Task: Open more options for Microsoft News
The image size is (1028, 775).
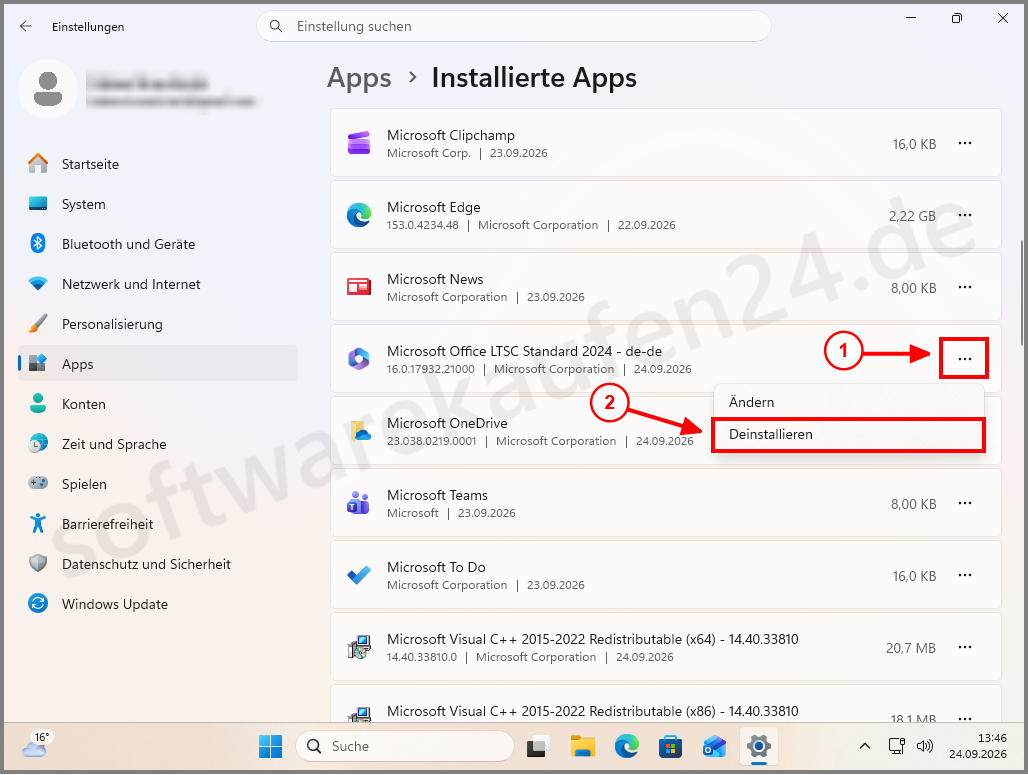Action: 964,287
